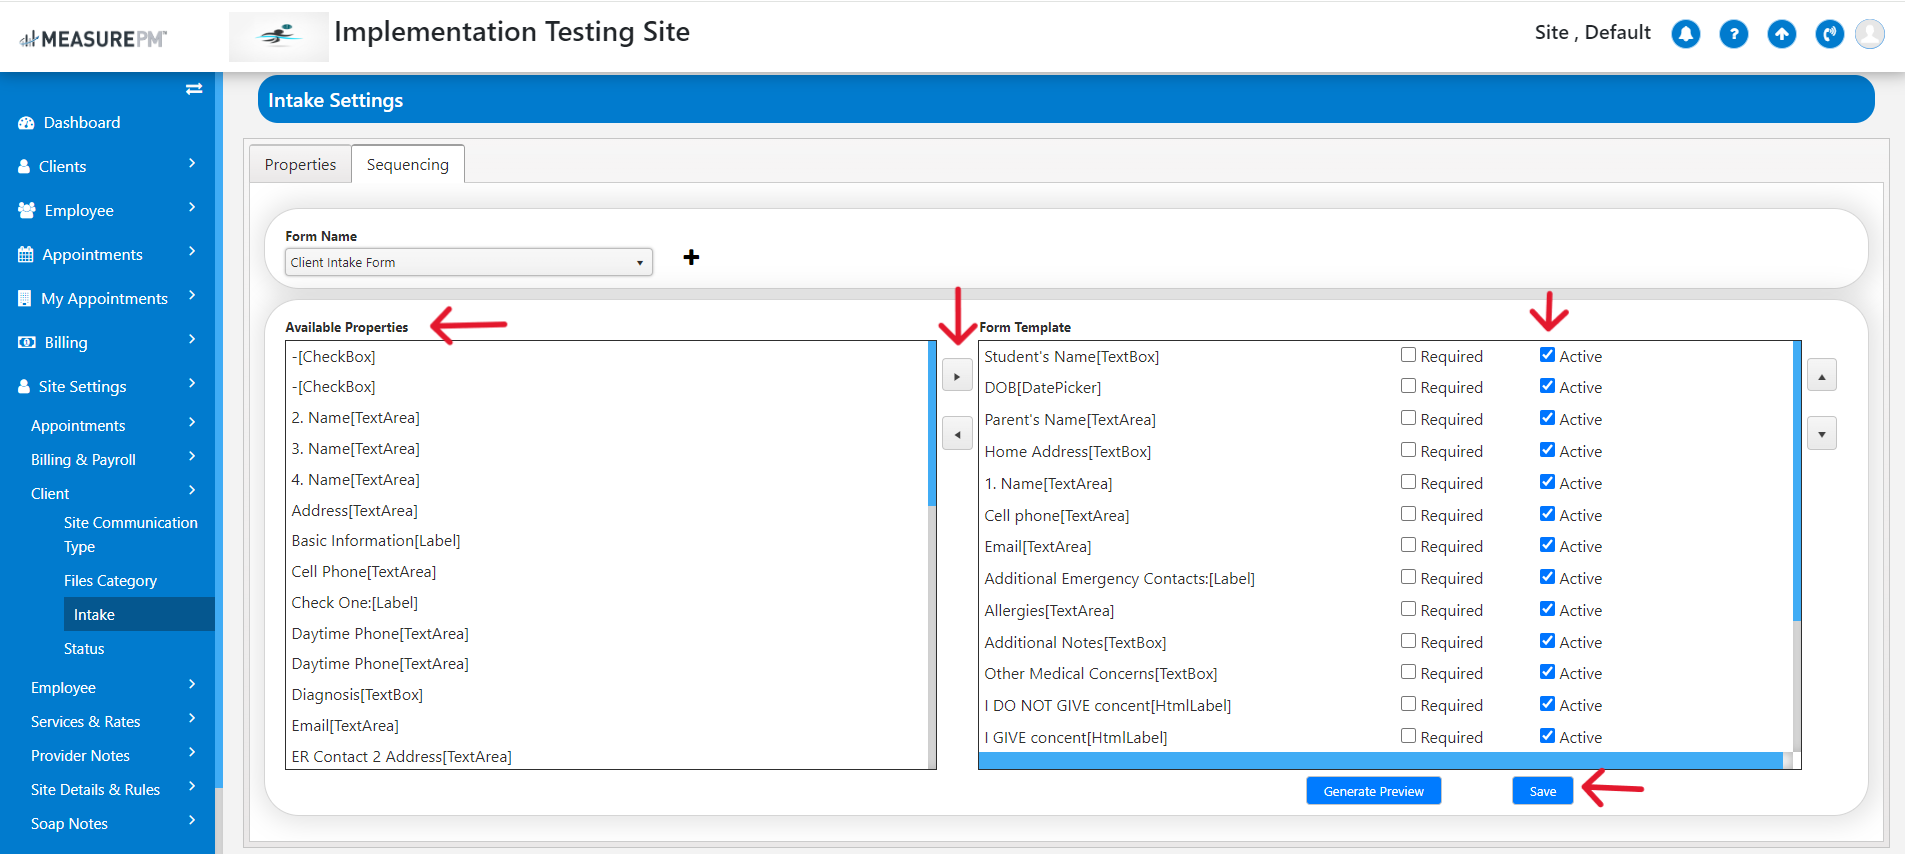Select 2. Name[TextArea] property
This screenshot has height=854, width=1905.
coord(355,418)
